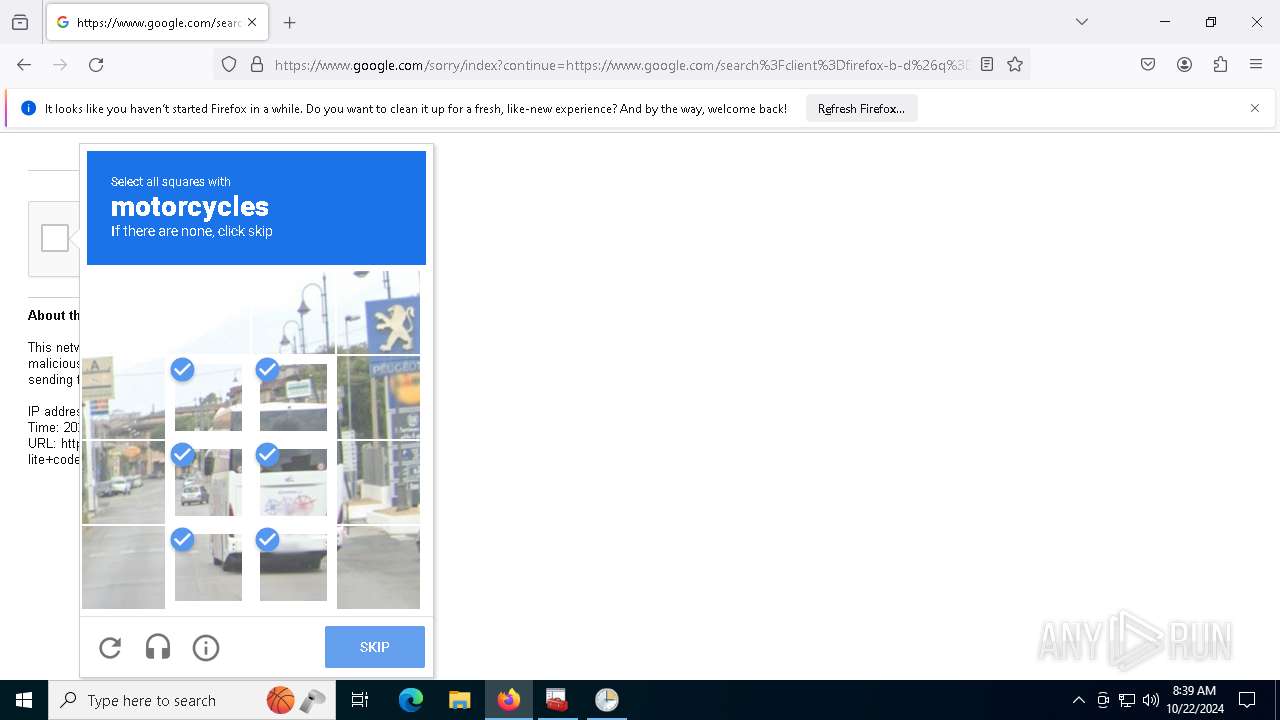Switch to Firefox taskbar icon
The height and width of the screenshot is (720, 1280).
tap(509, 700)
